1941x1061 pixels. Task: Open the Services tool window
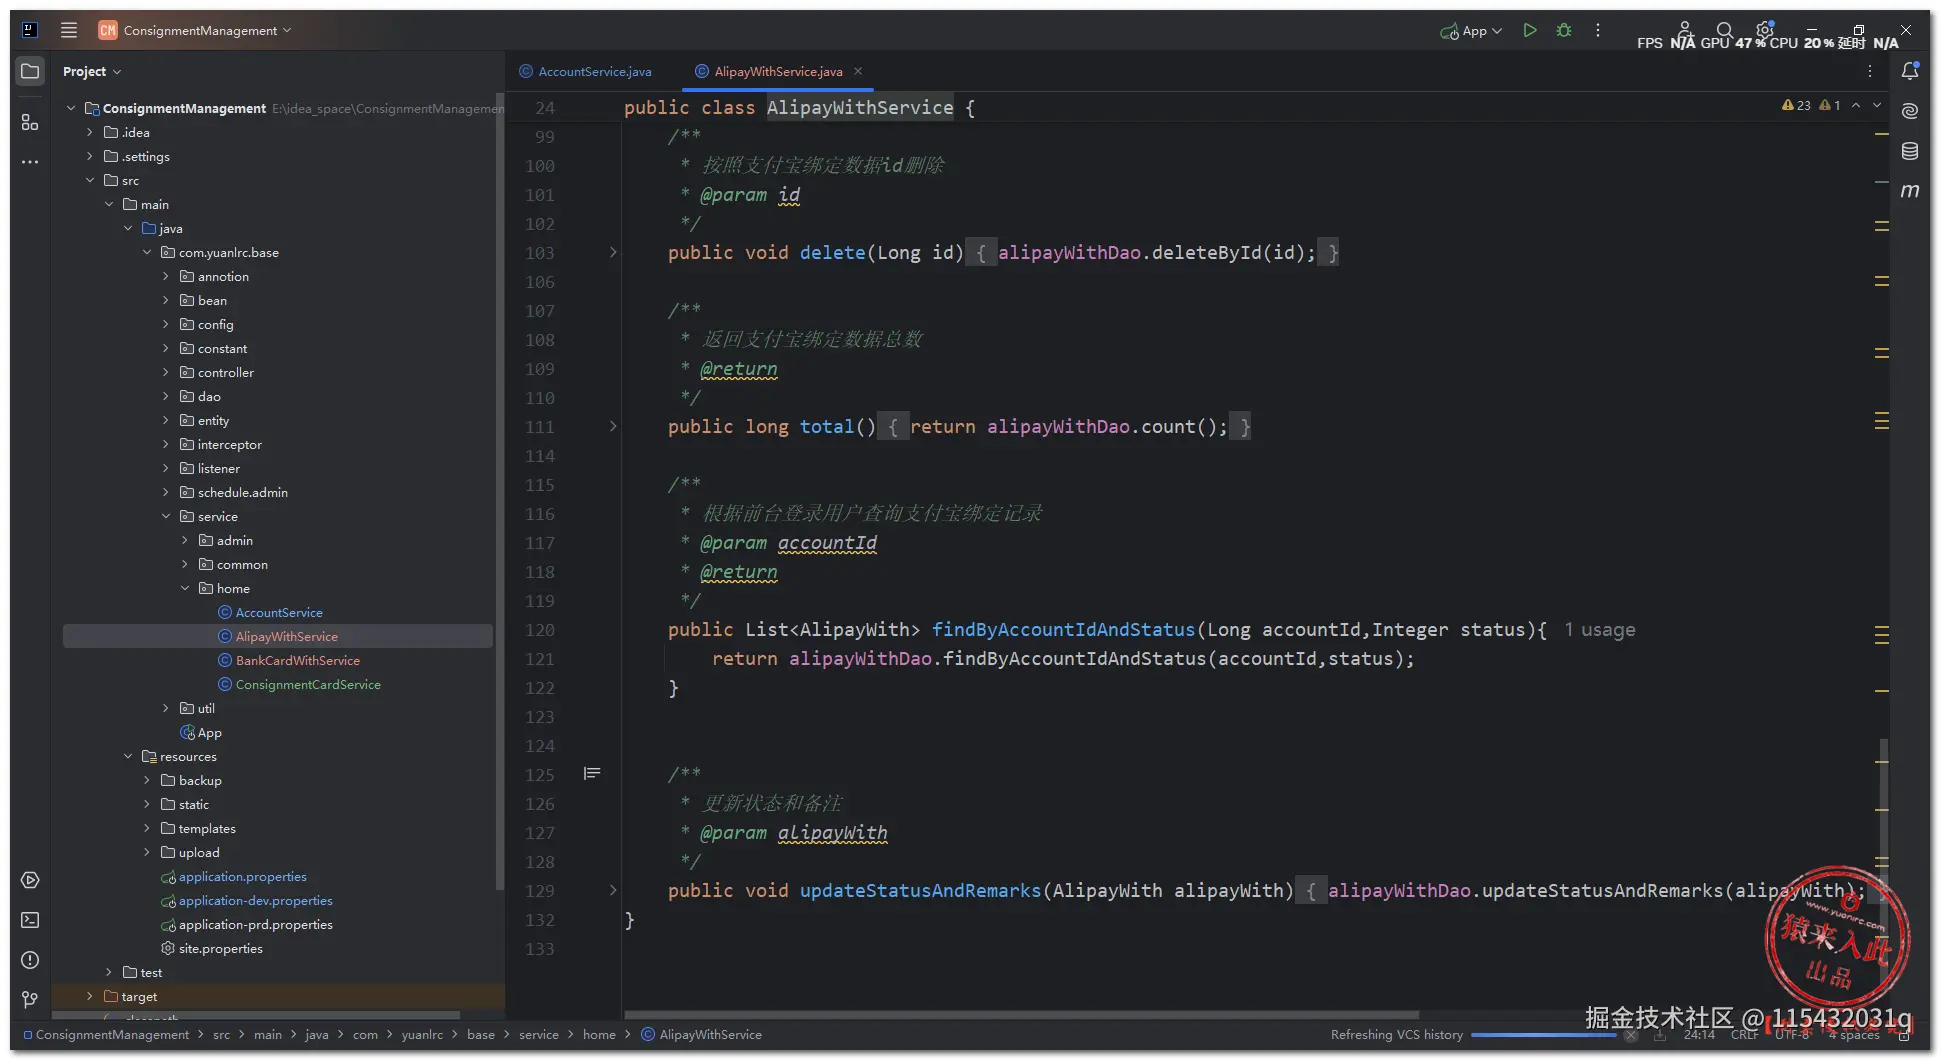[30, 880]
